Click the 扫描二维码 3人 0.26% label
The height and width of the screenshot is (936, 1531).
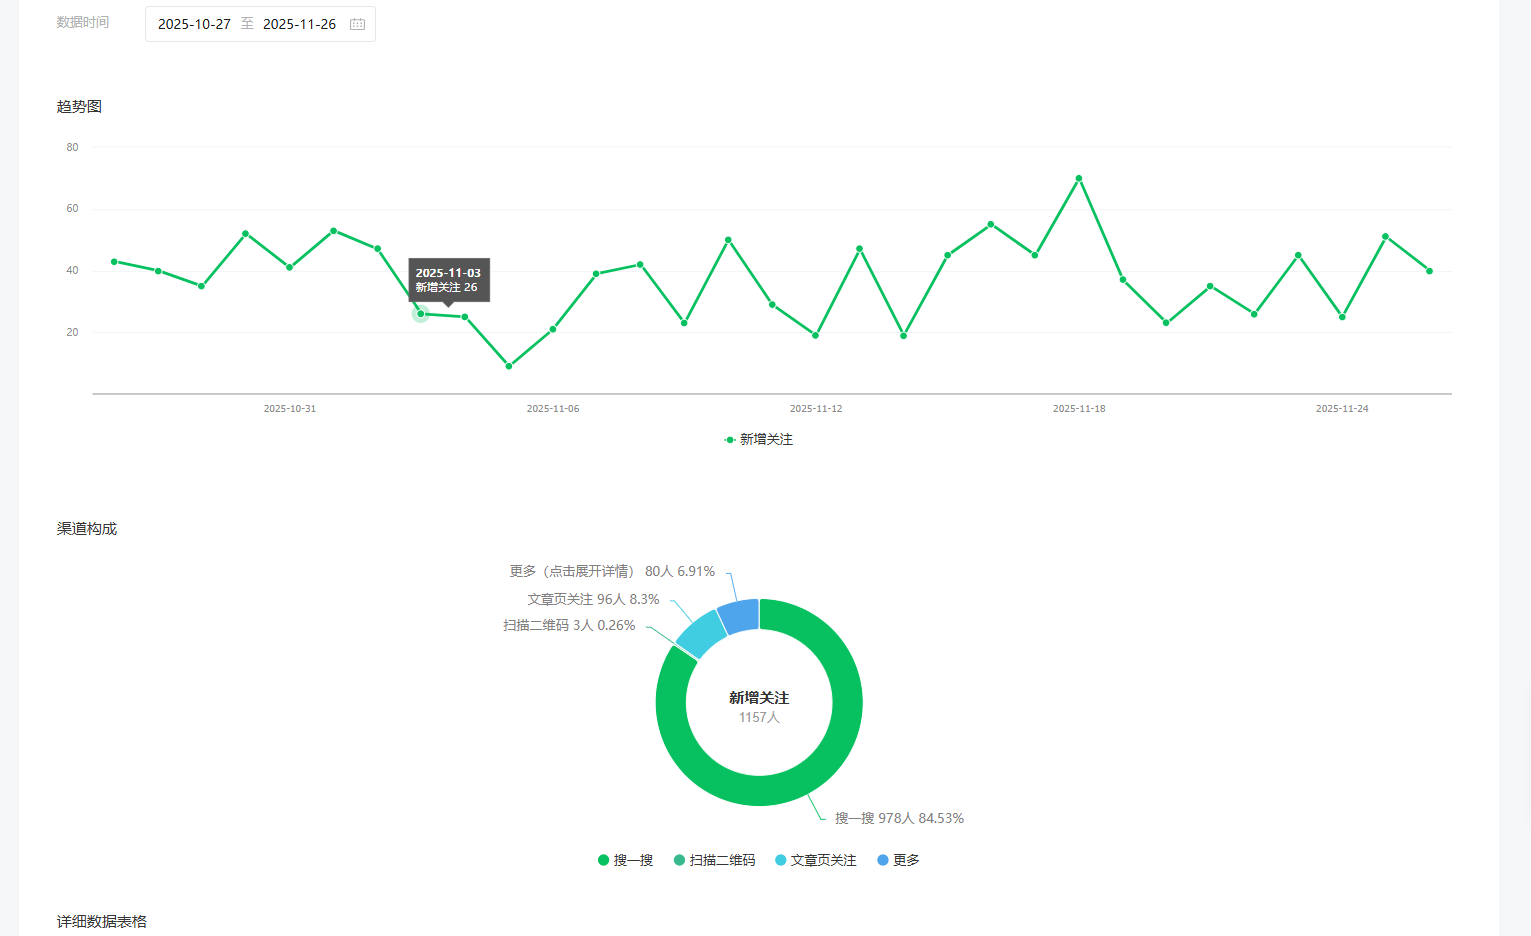pos(569,625)
